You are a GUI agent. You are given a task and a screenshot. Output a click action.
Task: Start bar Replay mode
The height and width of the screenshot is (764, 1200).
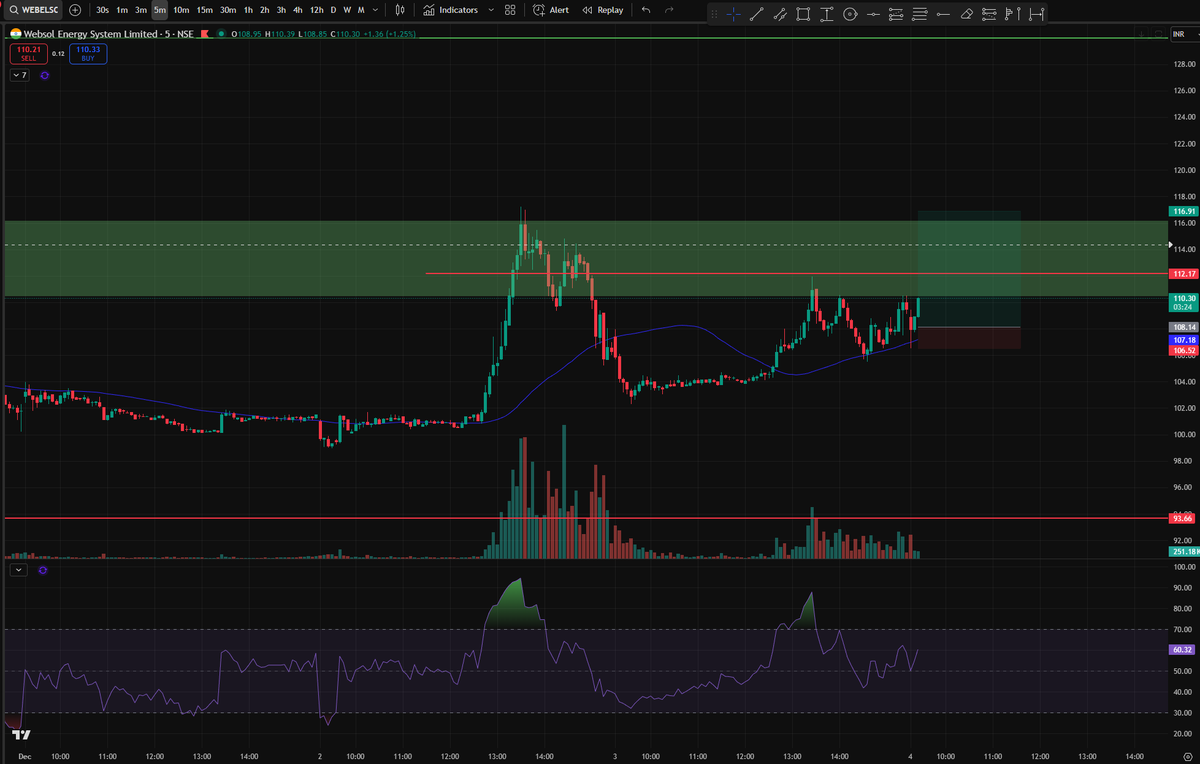click(604, 10)
